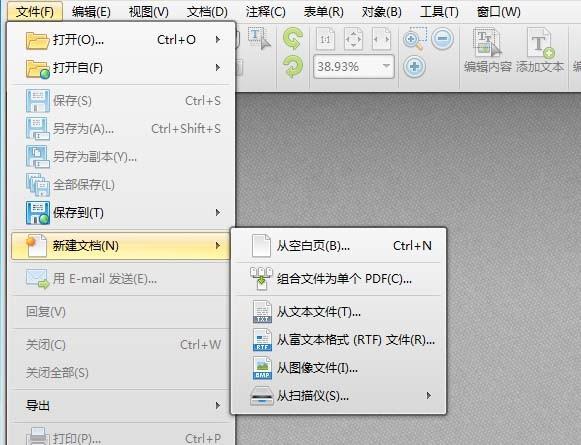Expand the 打开(O) submenu arrow
The width and height of the screenshot is (581, 445).
[x=218, y=39]
